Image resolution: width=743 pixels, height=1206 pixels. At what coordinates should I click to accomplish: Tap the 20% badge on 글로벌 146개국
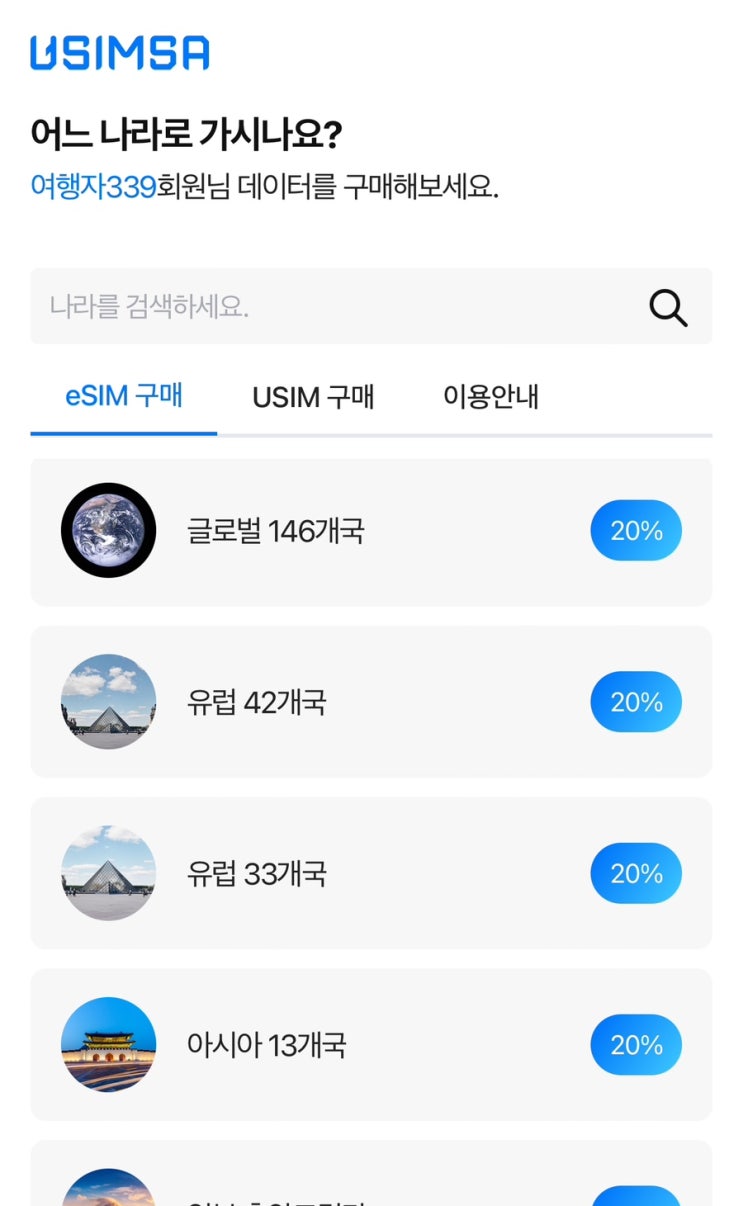click(636, 530)
